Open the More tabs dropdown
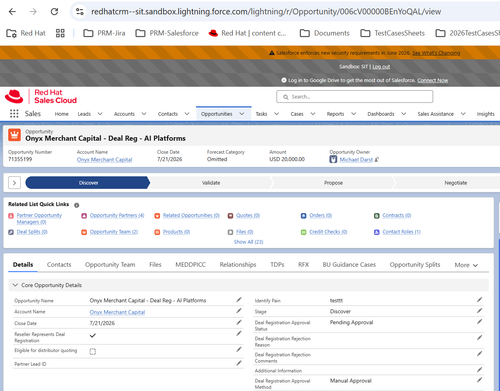 click(466, 265)
